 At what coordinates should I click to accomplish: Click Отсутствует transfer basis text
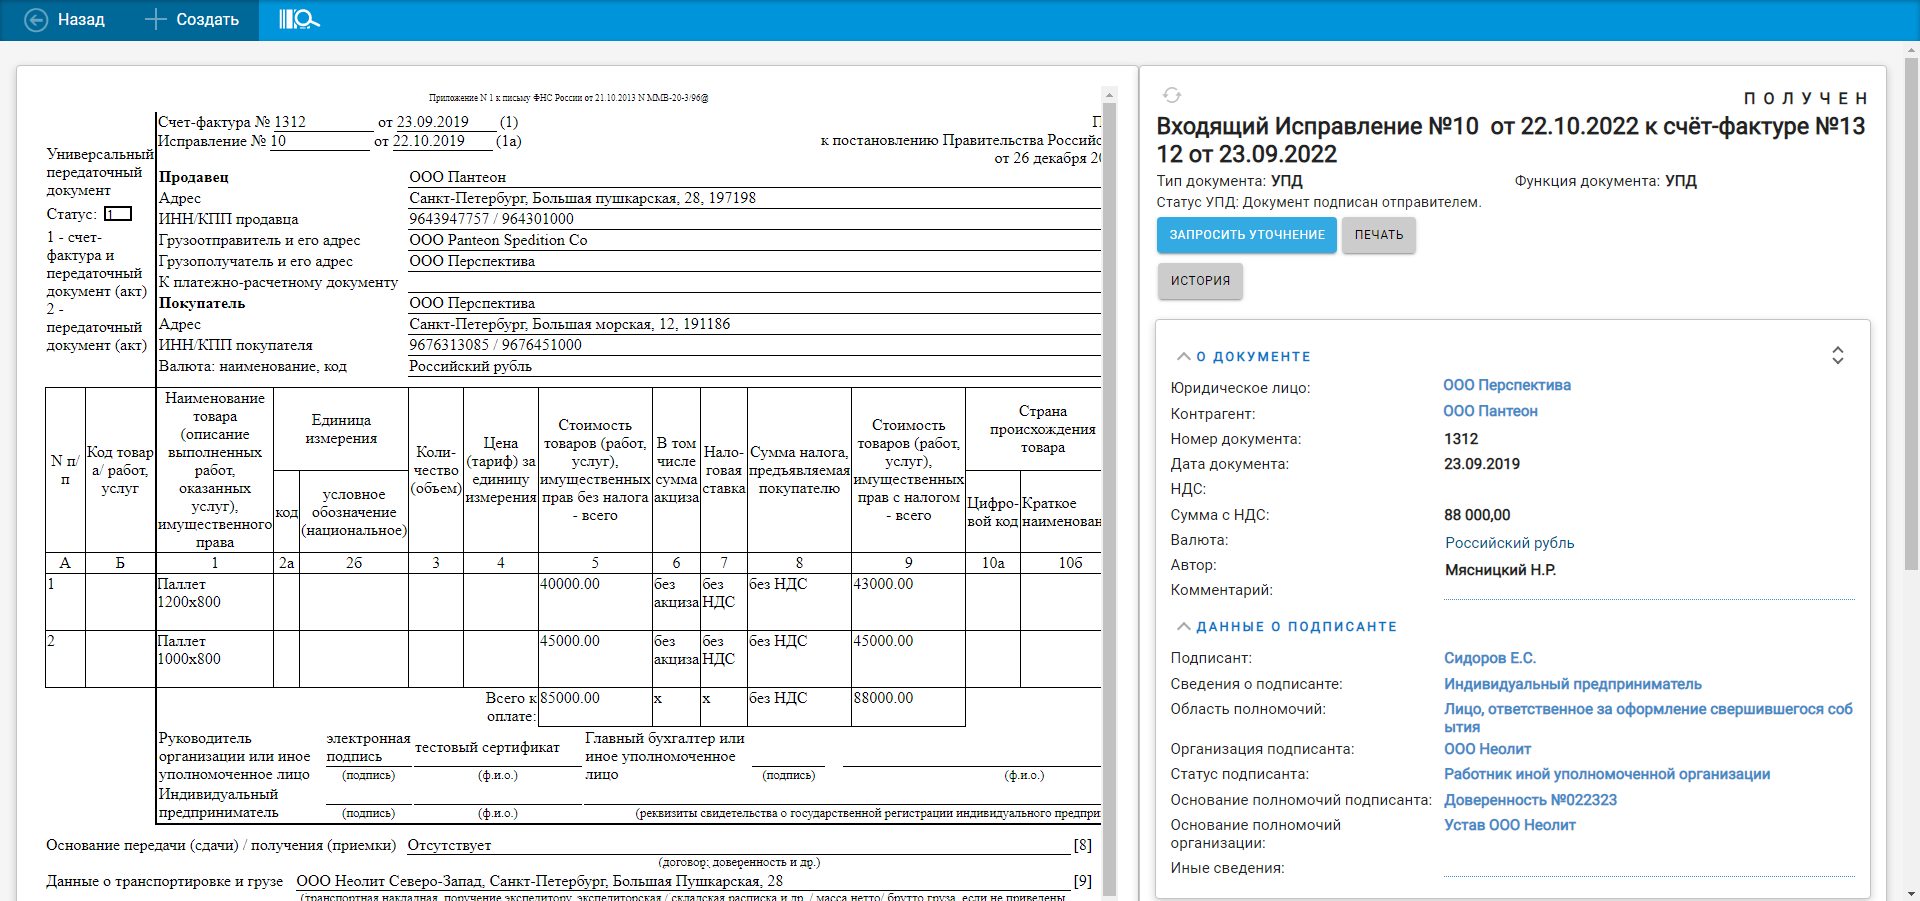449,845
